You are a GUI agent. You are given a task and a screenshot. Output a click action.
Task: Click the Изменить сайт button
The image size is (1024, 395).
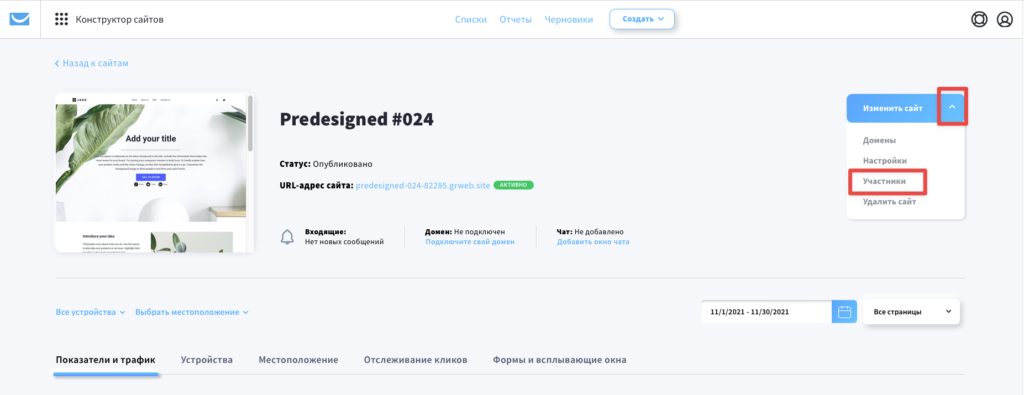point(893,108)
